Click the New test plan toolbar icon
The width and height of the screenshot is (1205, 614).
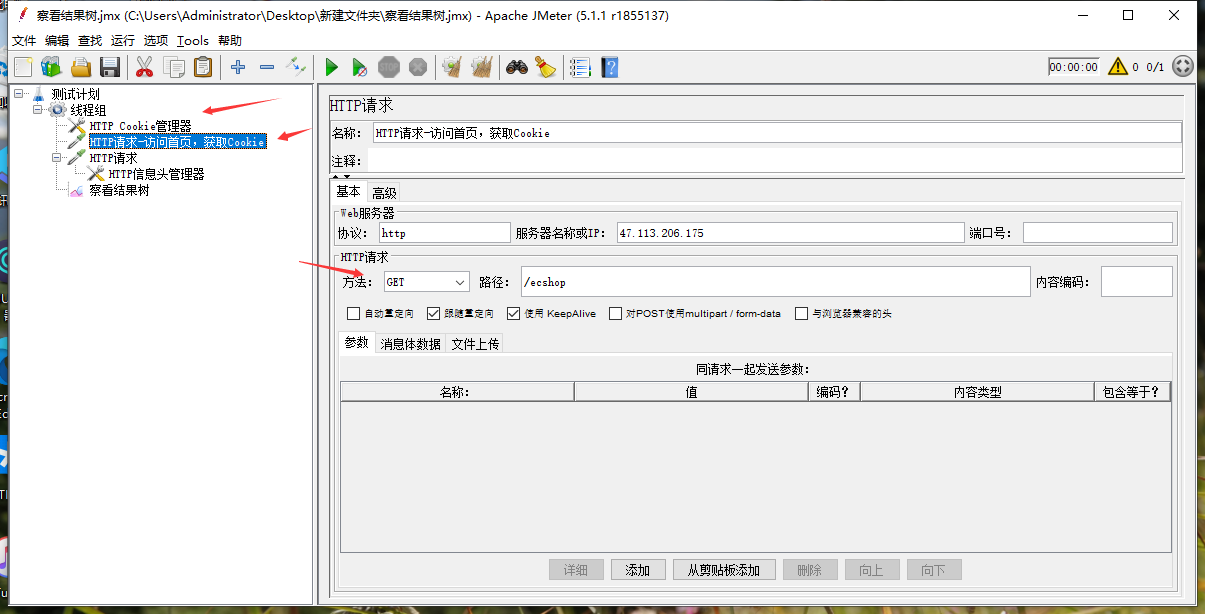[22, 67]
